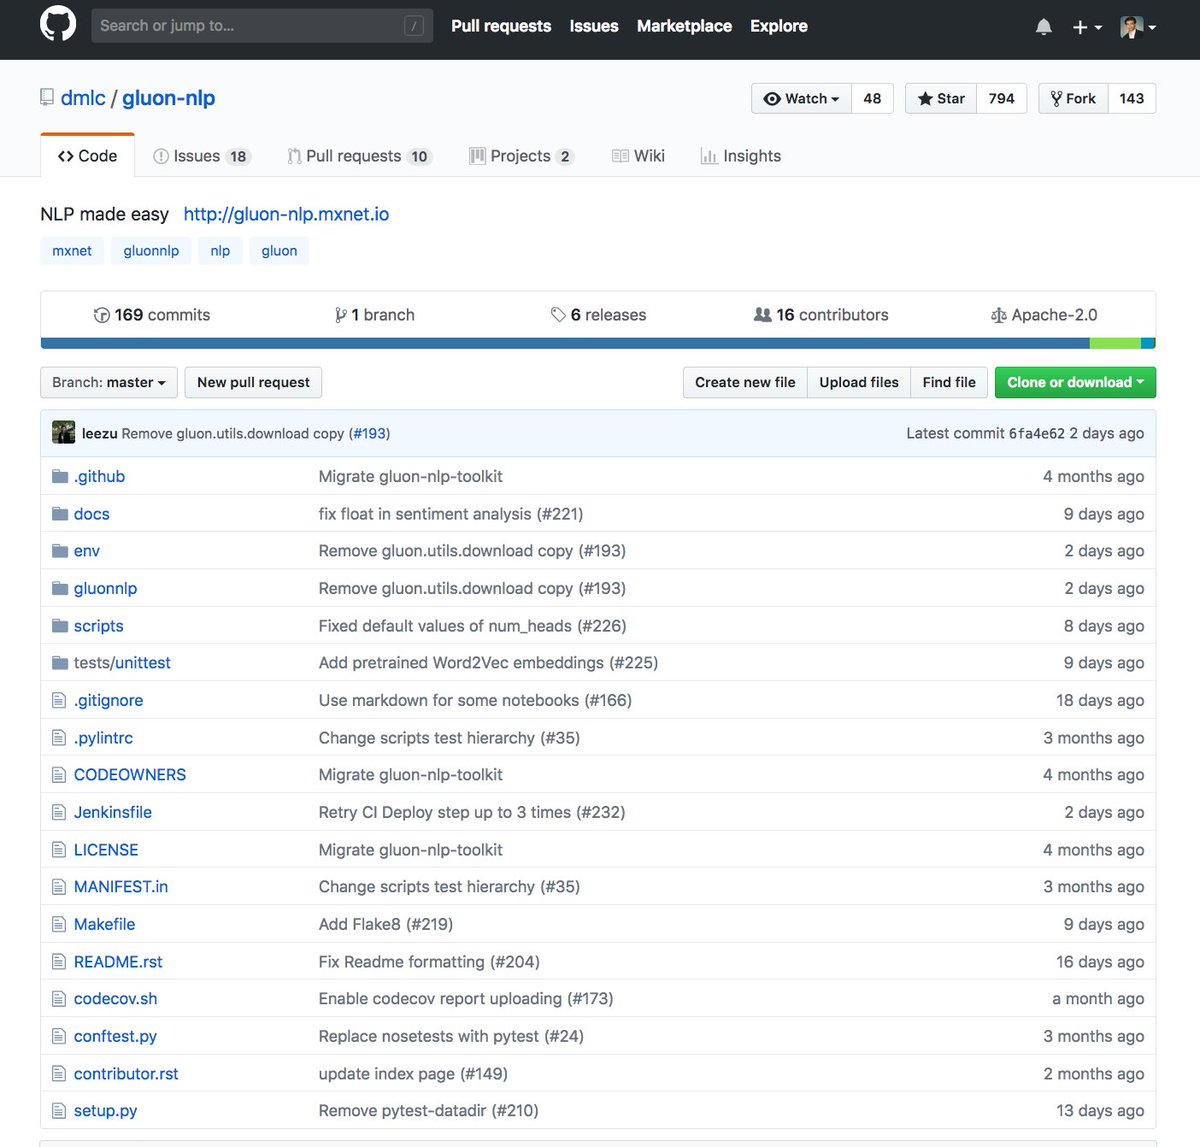Open the LICENSE file
1200x1147 pixels.
106,850
